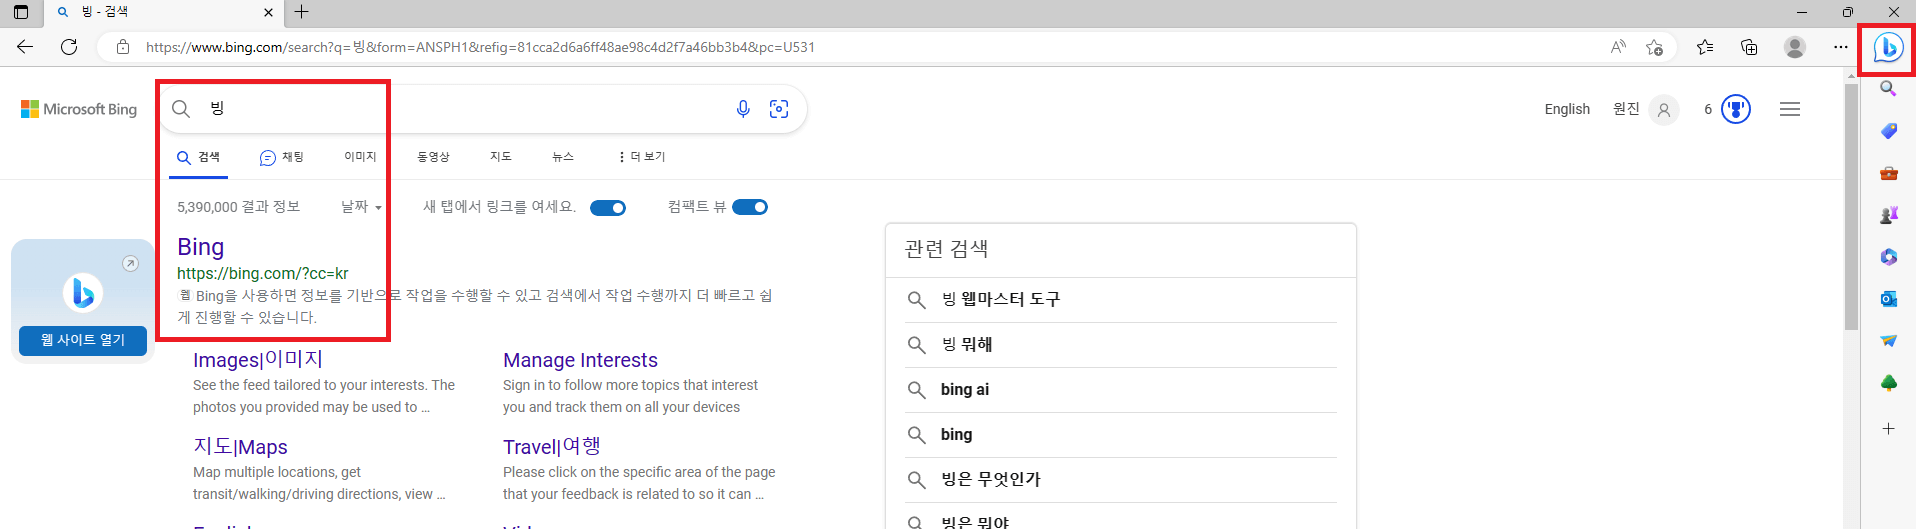This screenshot has width=1916, height=529.
Task: Open visual search camera icon
Action: point(779,109)
